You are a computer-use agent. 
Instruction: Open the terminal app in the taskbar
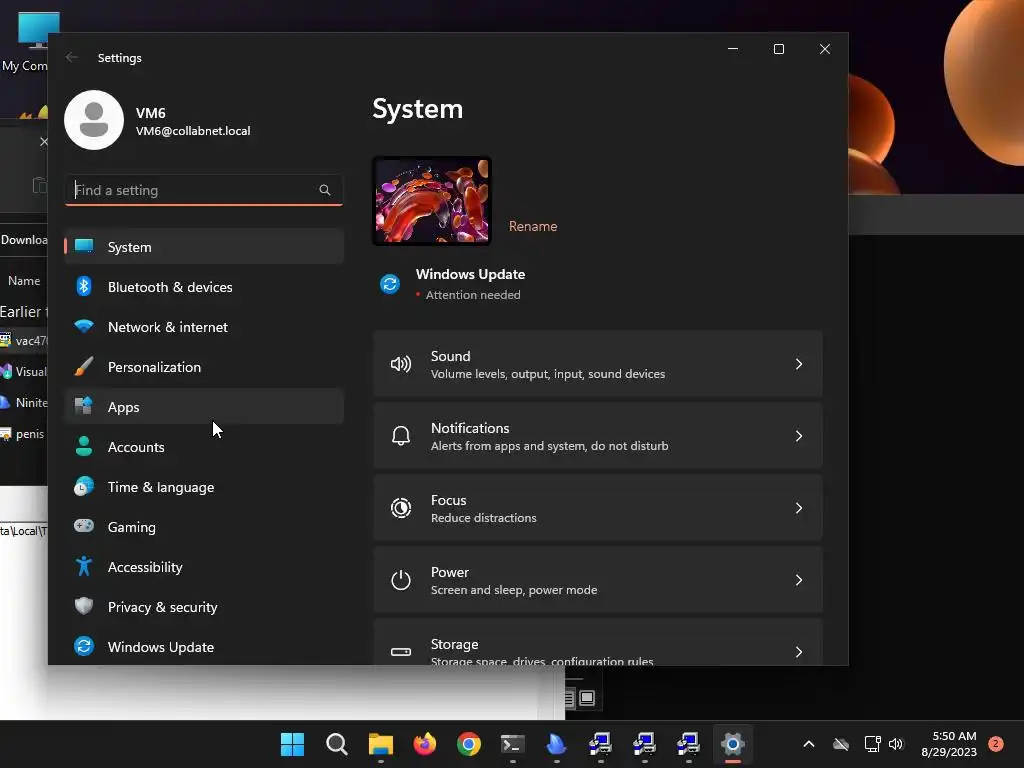513,744
